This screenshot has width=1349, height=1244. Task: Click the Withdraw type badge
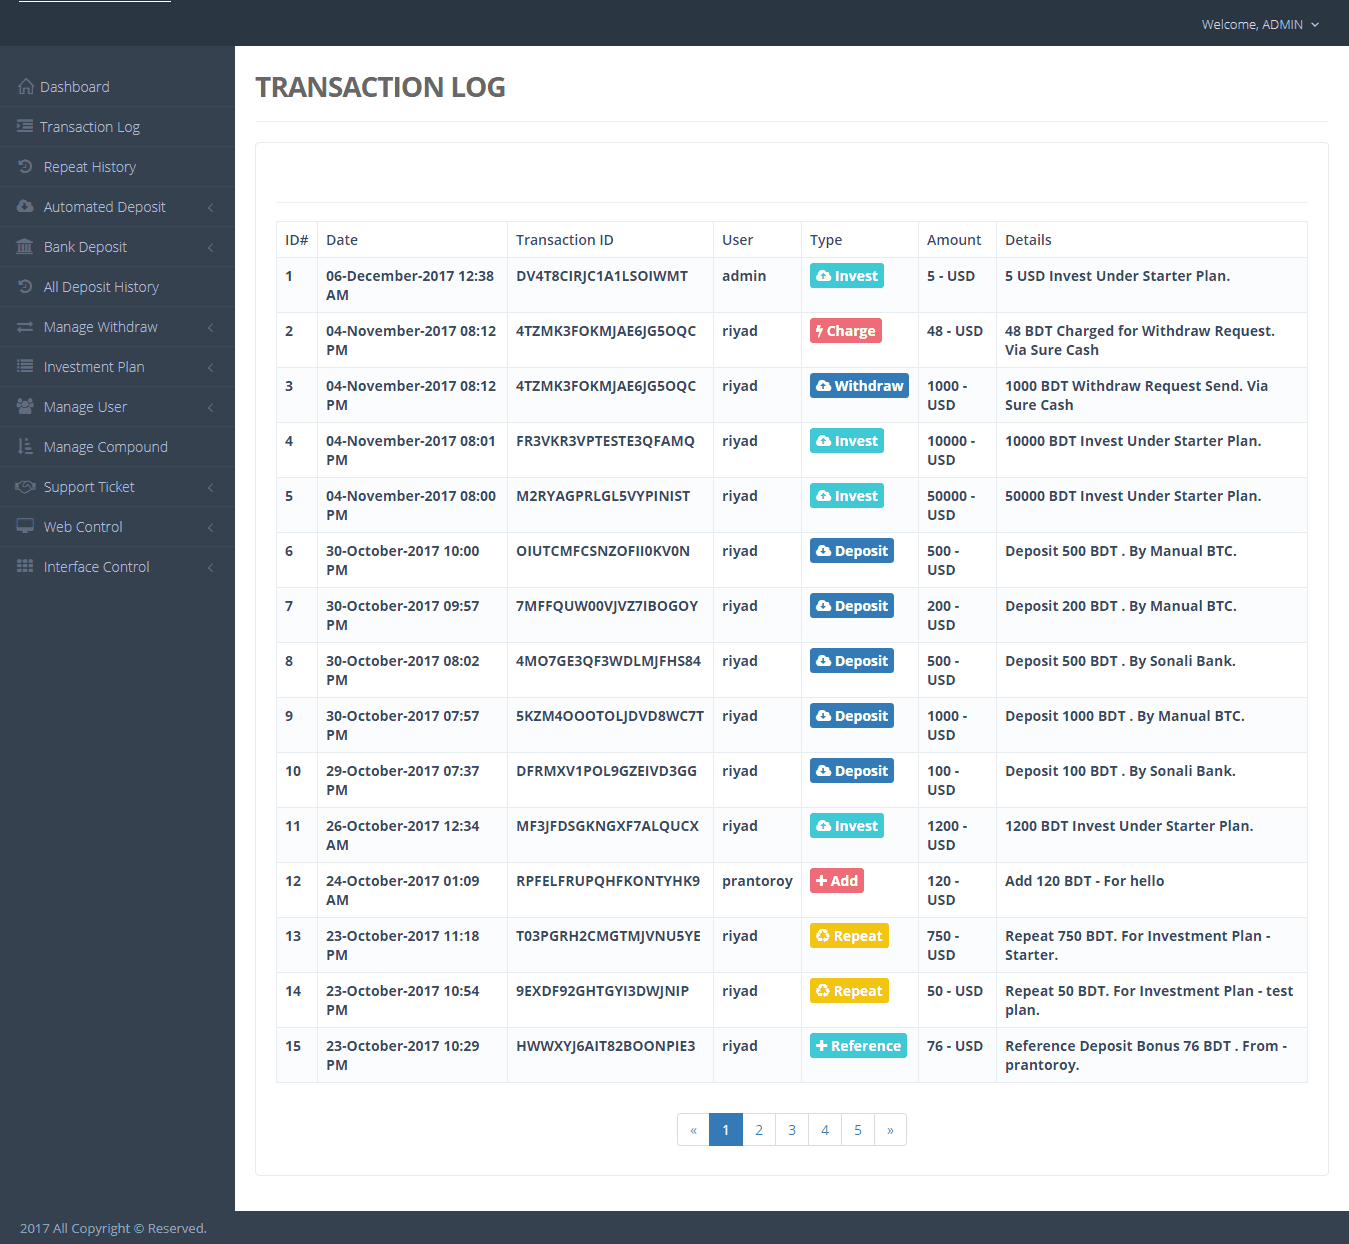(859, 386)
